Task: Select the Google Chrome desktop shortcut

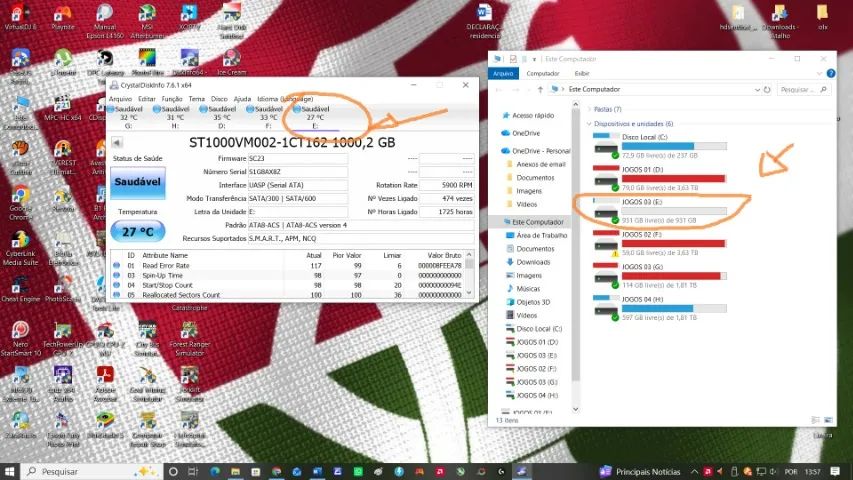Action: pyautogui.click(x=20, y=202)
